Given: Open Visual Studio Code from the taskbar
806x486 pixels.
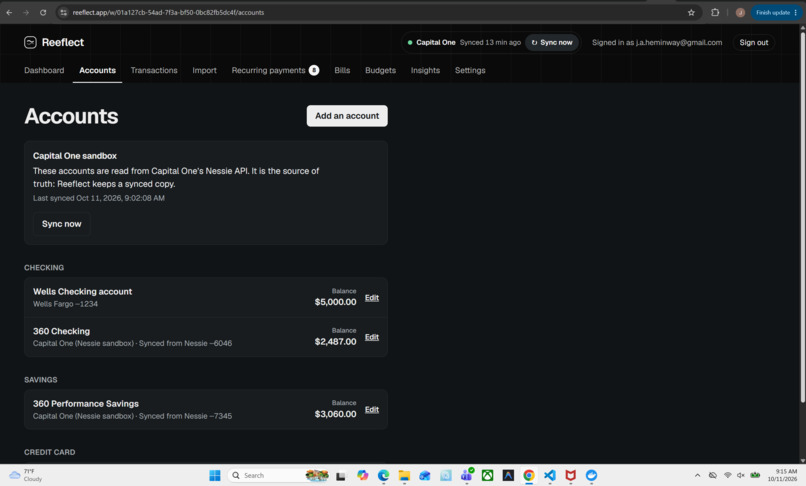Looking at the screenshot, I should coord(549,475).
